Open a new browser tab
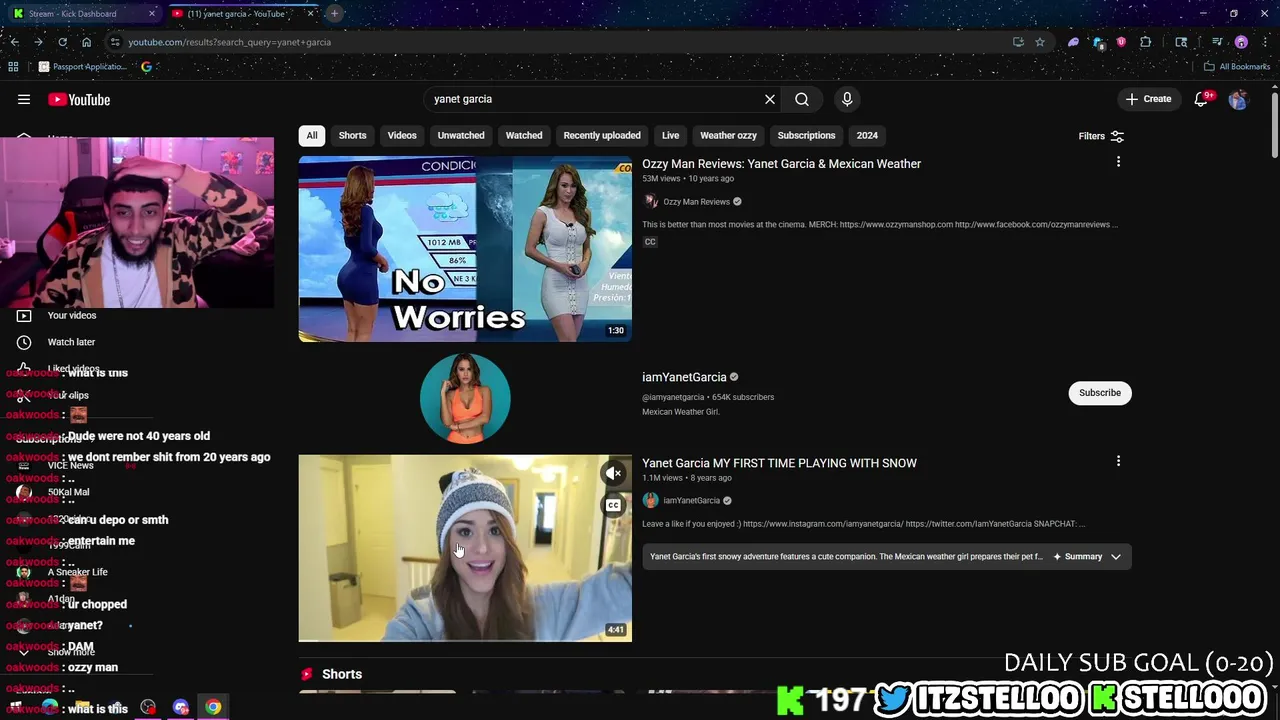 tap(334, 14)
